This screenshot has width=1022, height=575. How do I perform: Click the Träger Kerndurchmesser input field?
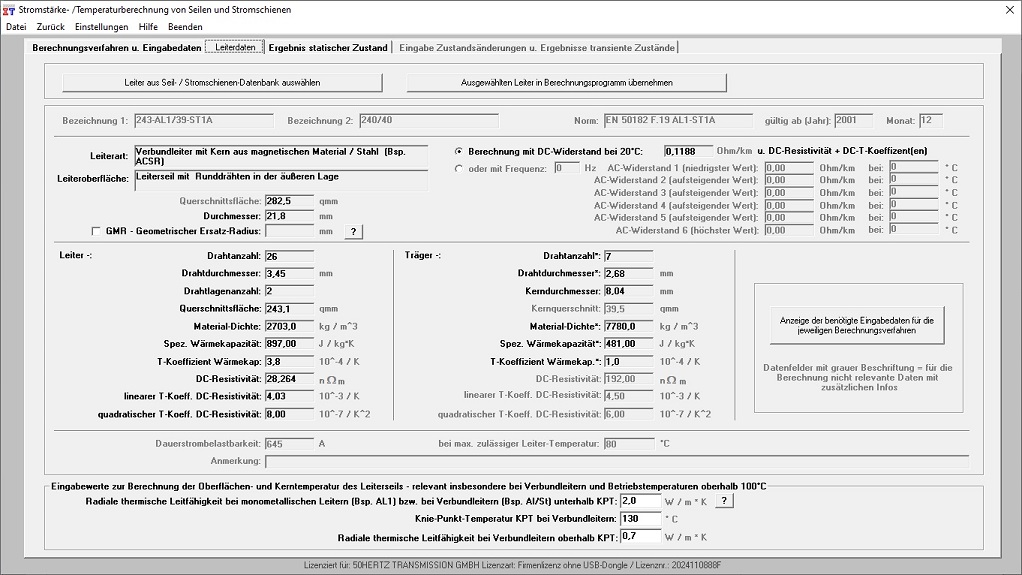coord(628,291)
